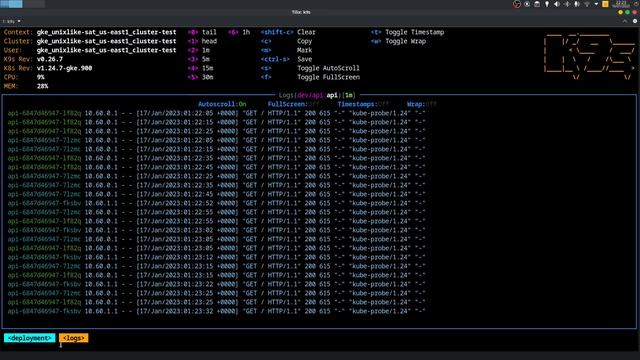Click the CPU 9% value
Image resolution: width=640 pixels, height=360 pixels.
(40, 77)
